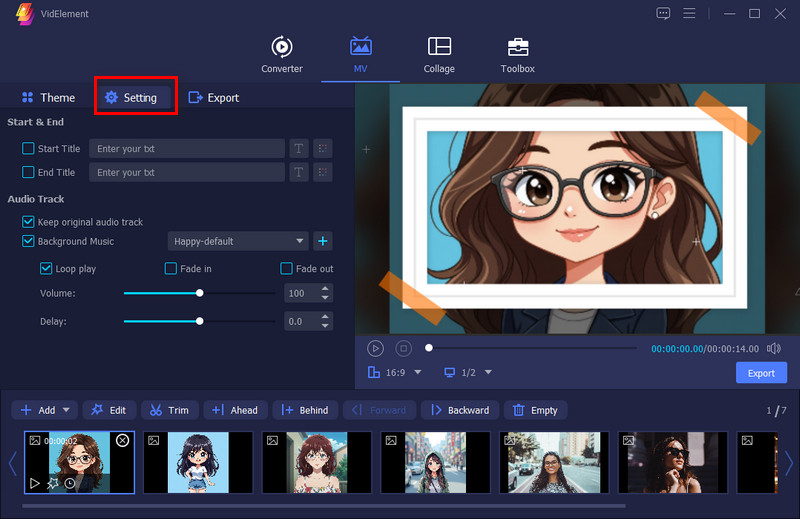Remove the first clip using its X icon

[122, 440]
